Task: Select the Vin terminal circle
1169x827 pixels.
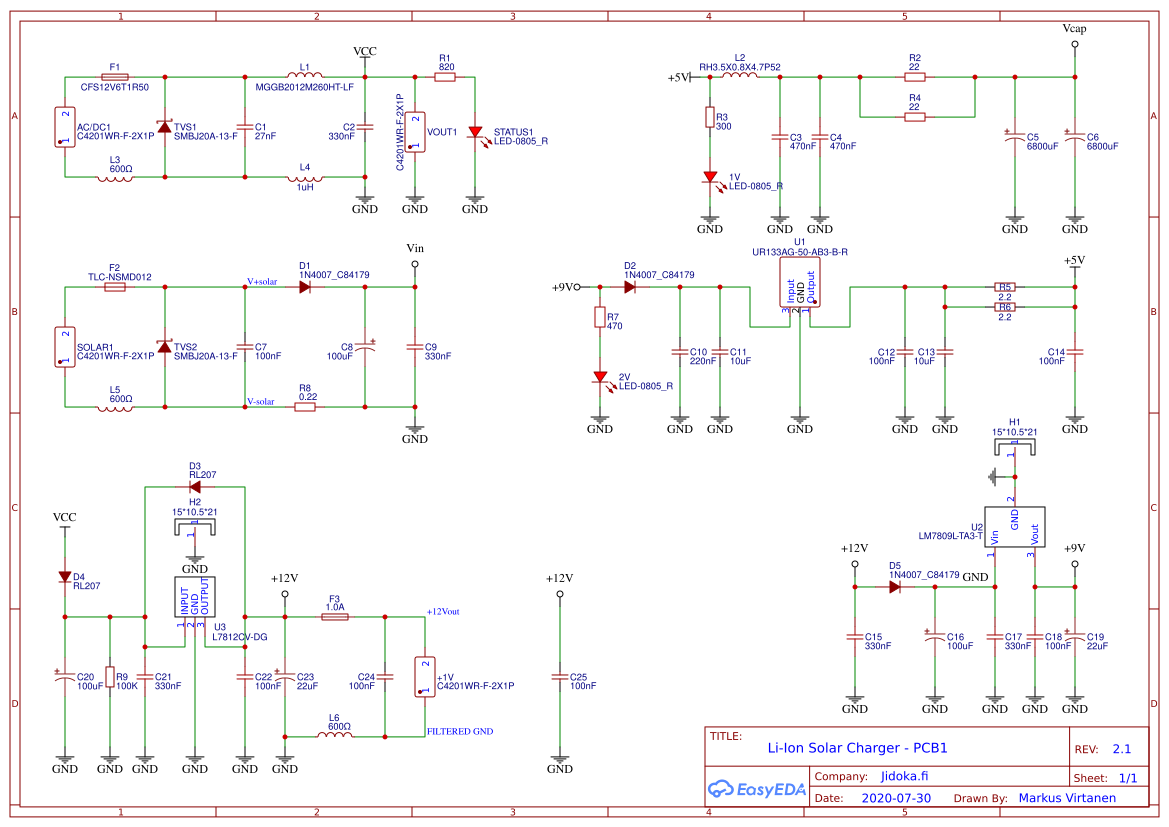Action: click(x=413, y=262)
